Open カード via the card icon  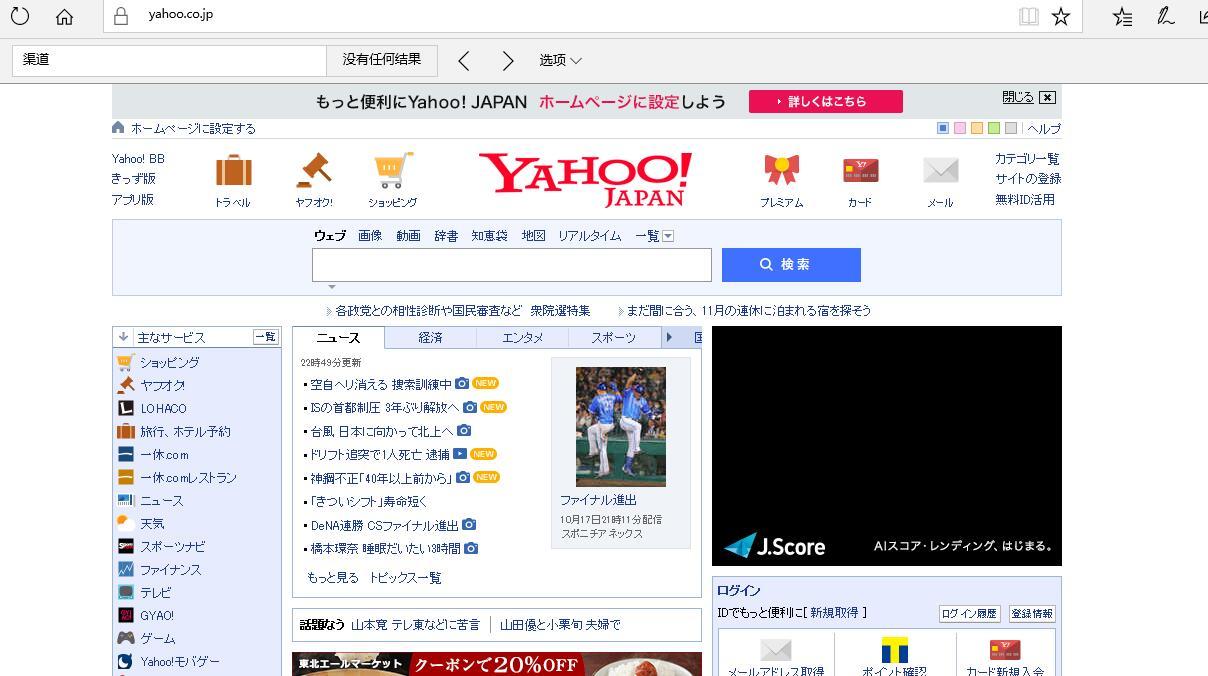860,172
